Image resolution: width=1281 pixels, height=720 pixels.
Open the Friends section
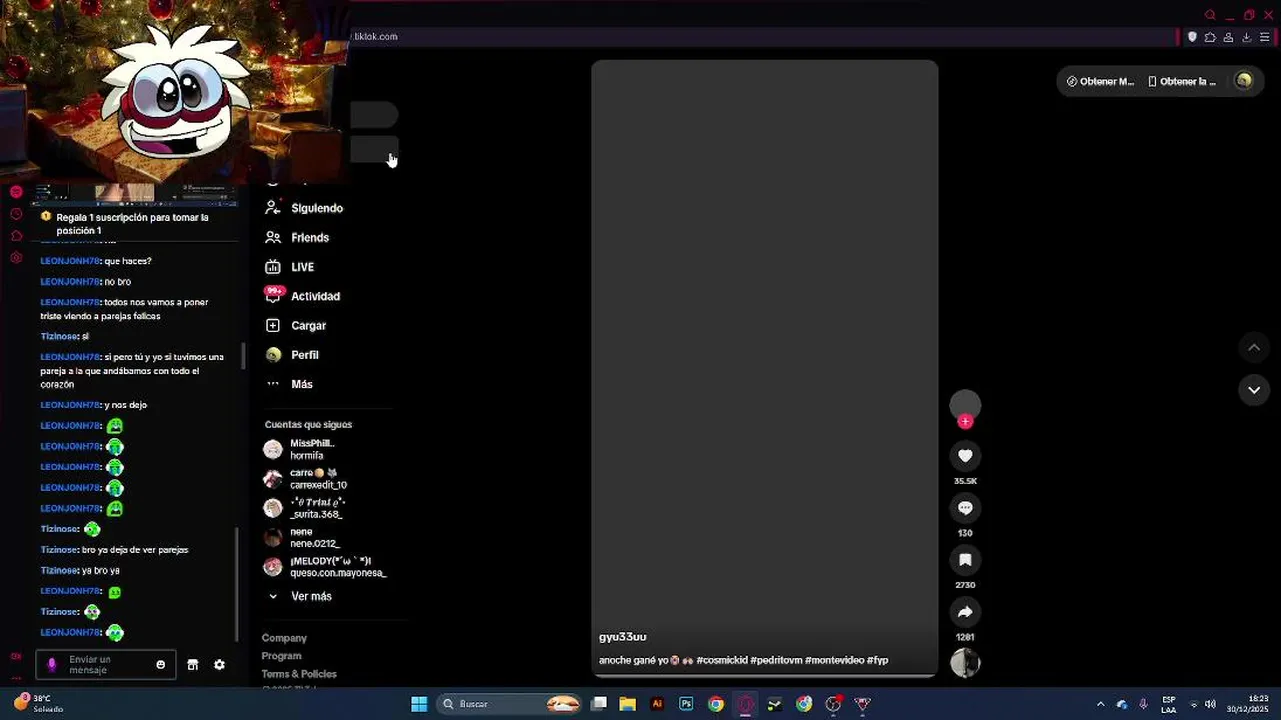[298, 238]
